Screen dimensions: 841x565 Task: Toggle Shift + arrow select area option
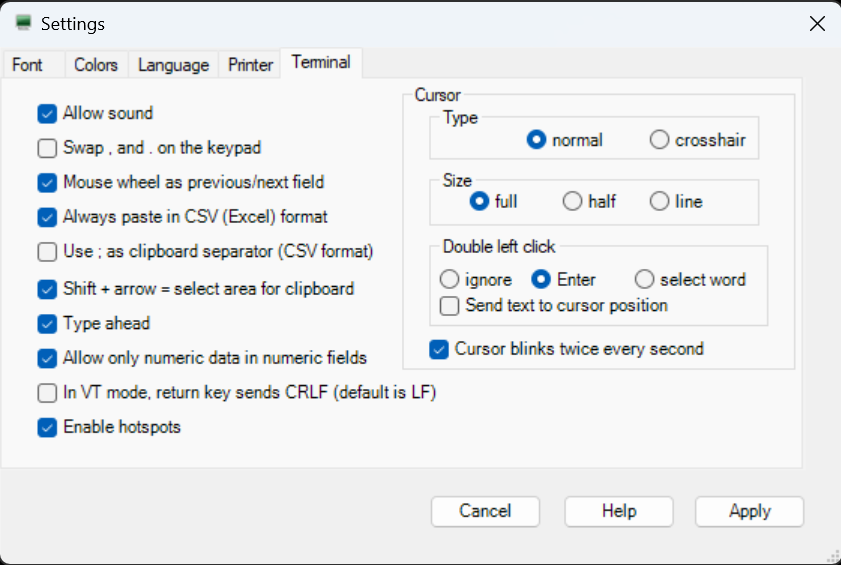point(47,289)
